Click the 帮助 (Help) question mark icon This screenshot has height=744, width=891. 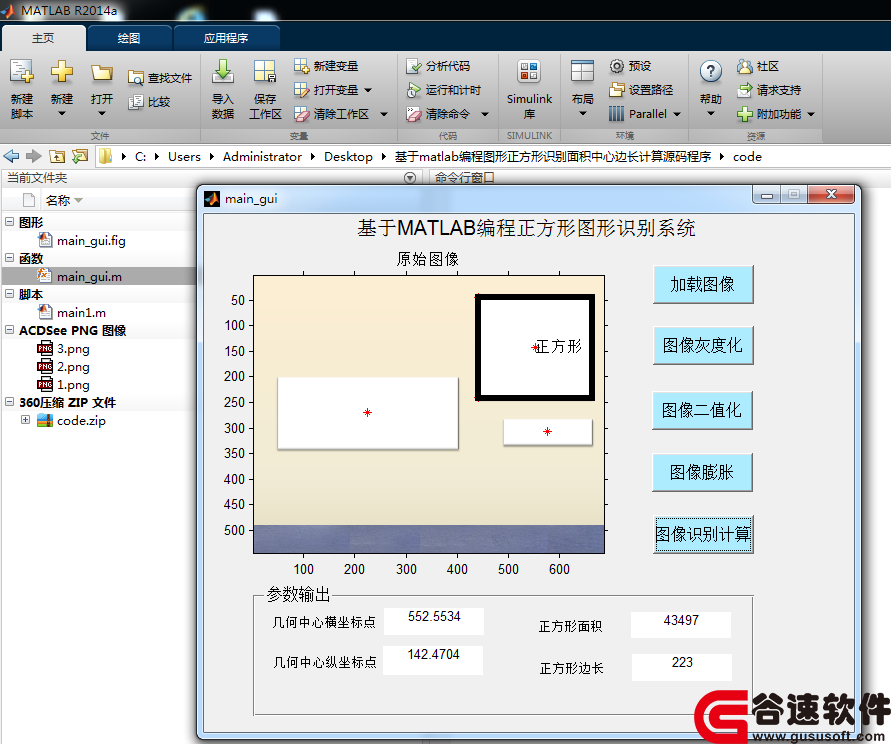pyautogui.click(x=711, y=72)
